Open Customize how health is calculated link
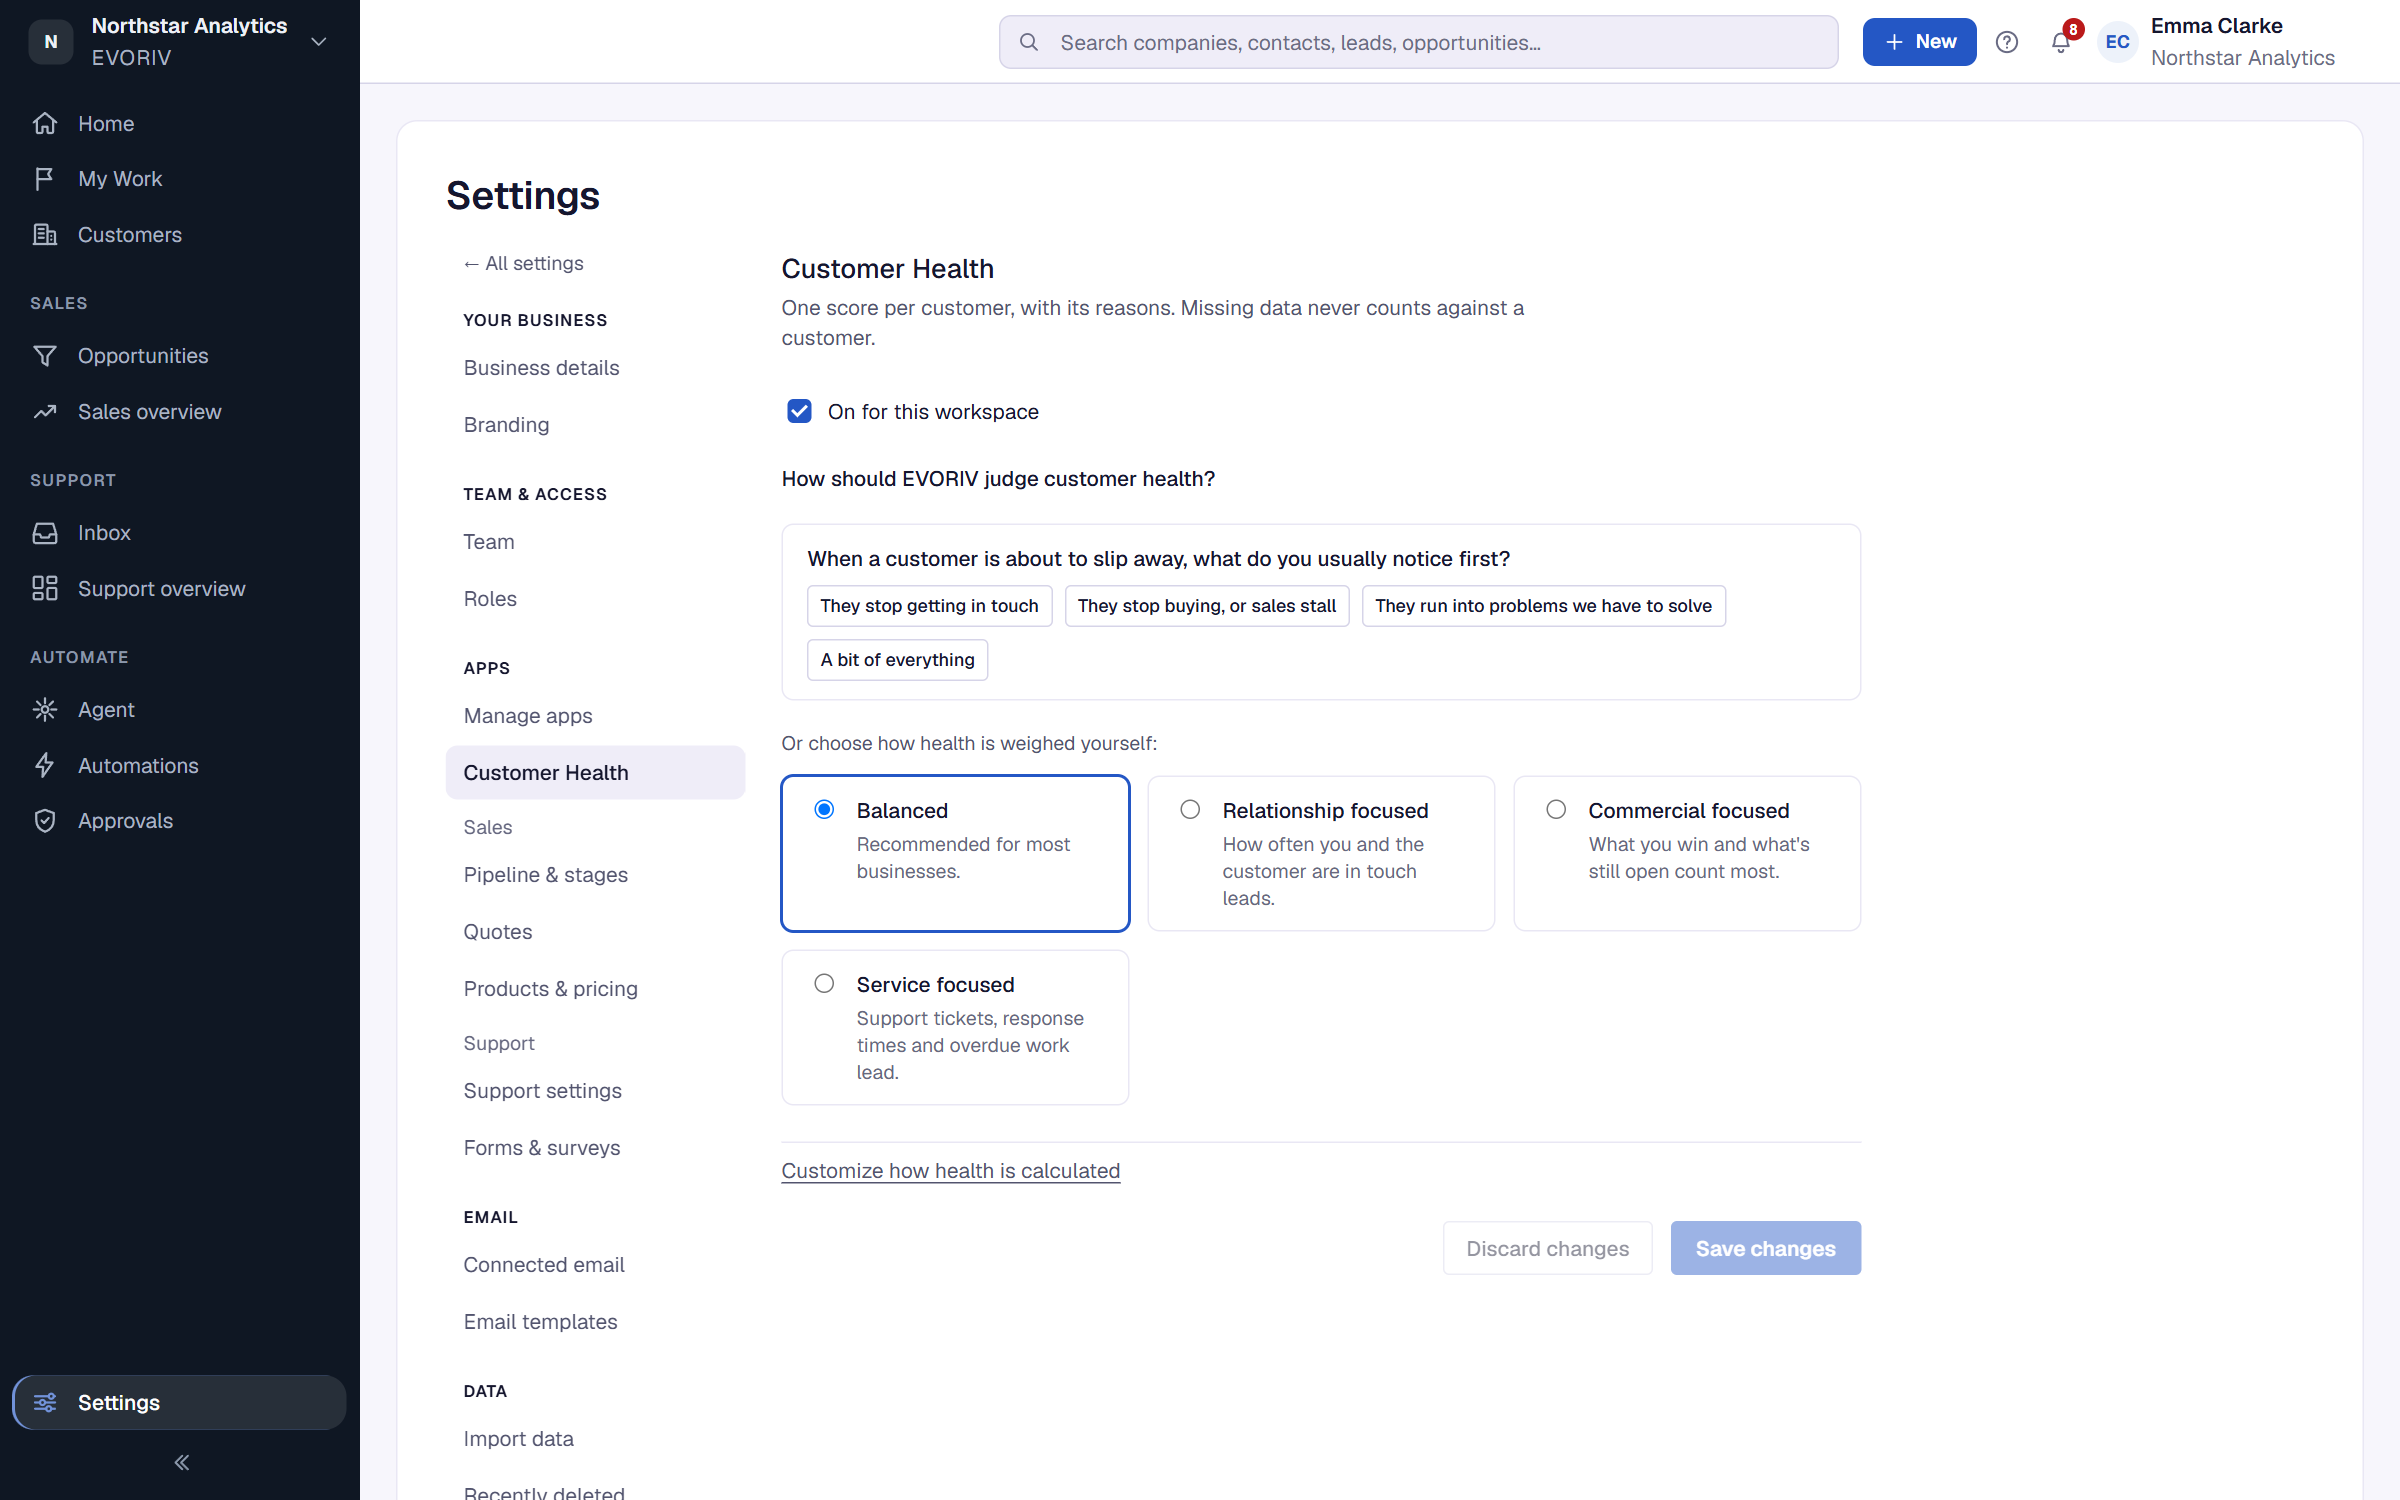 pyautogui.click(x=950, y=1170)
